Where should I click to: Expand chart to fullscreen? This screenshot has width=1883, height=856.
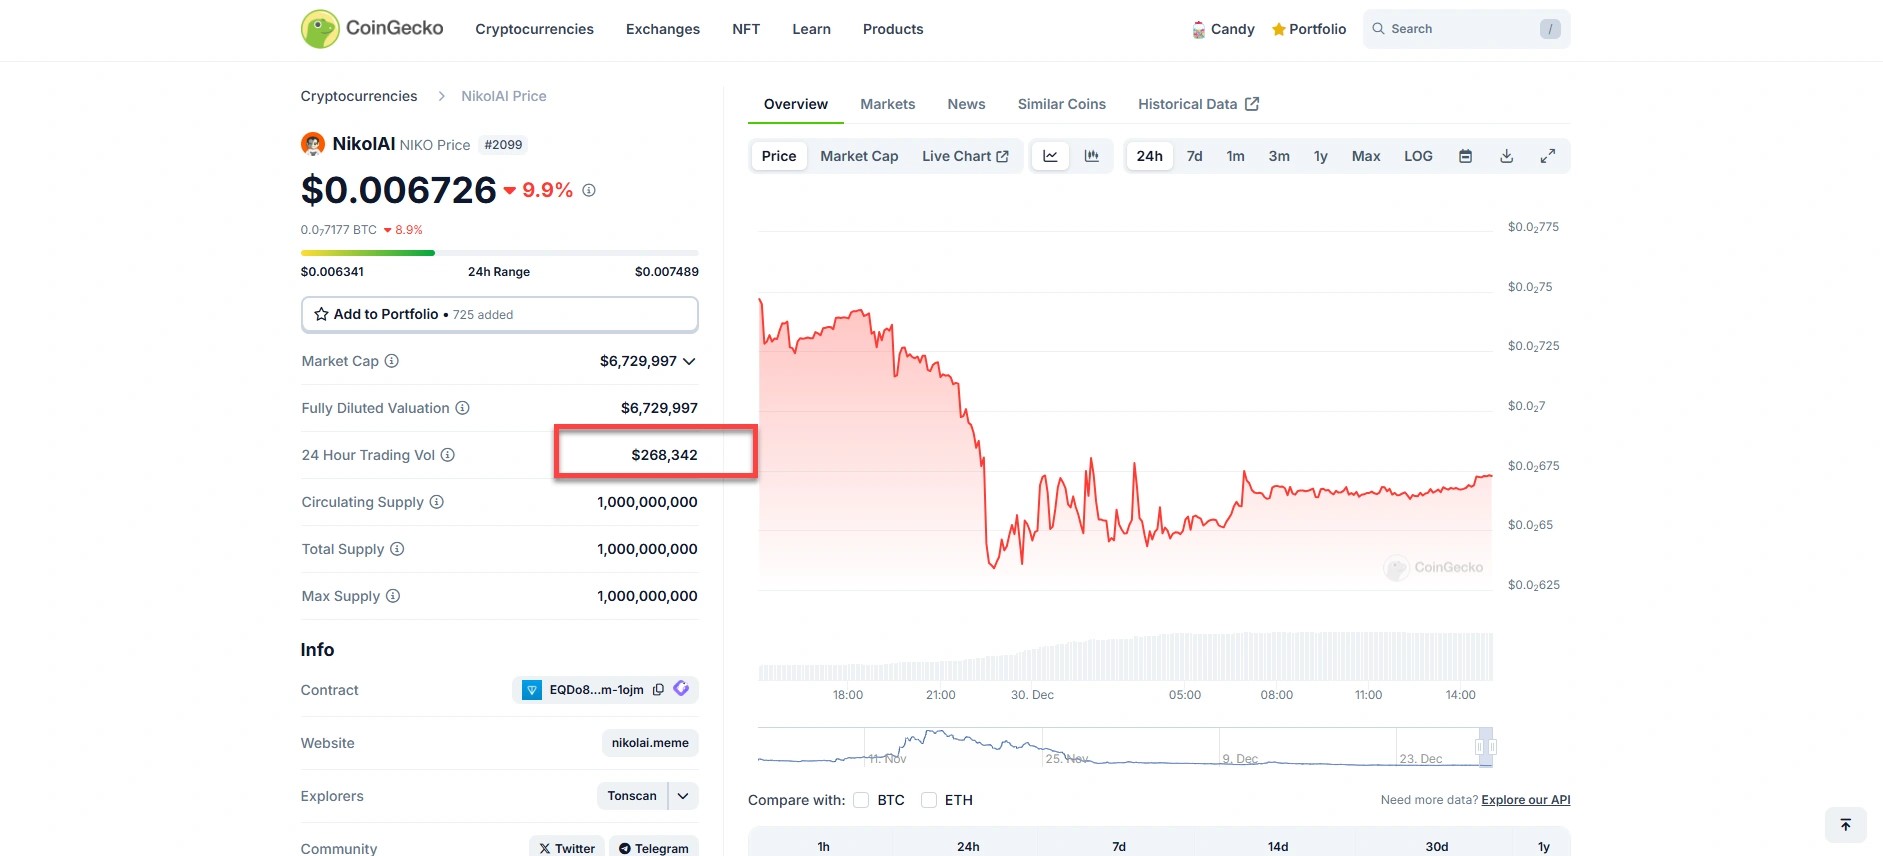pyautogui.click(x=1547, y=156)
